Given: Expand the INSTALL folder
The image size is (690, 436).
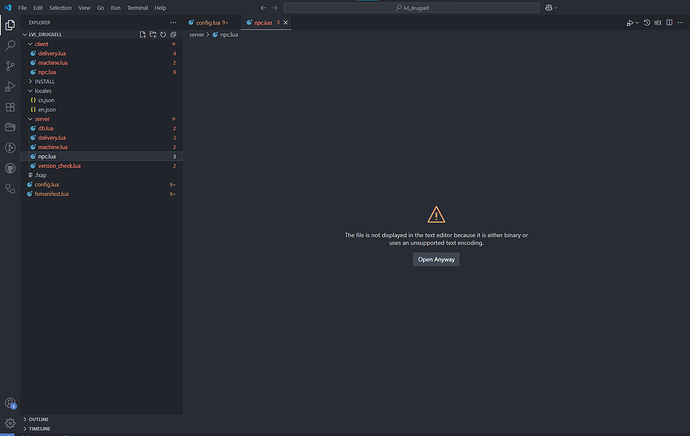Looking at the screenshot, I should click(45, 81).
